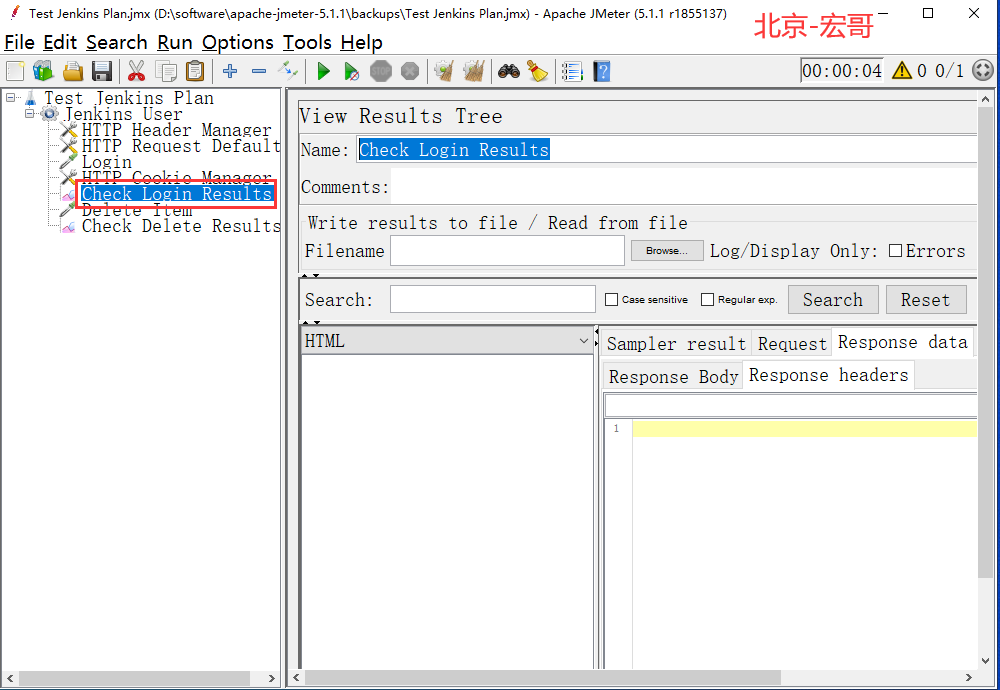This screenshot has width=1000, height=690.
Task: Click the Shutdown test icon
Action: [410, 71]
